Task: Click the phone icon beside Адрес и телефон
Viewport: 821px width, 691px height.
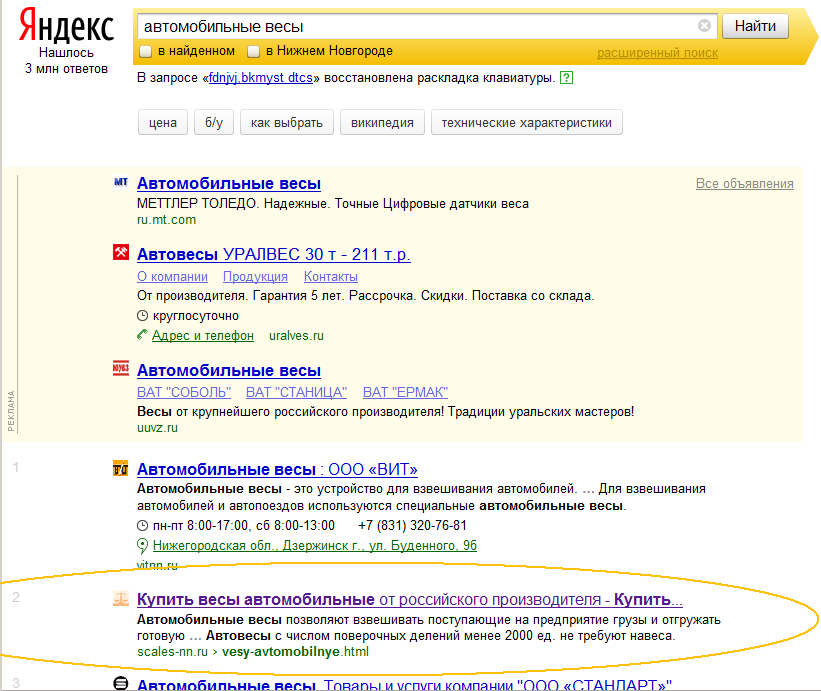Action: point(142,335)
